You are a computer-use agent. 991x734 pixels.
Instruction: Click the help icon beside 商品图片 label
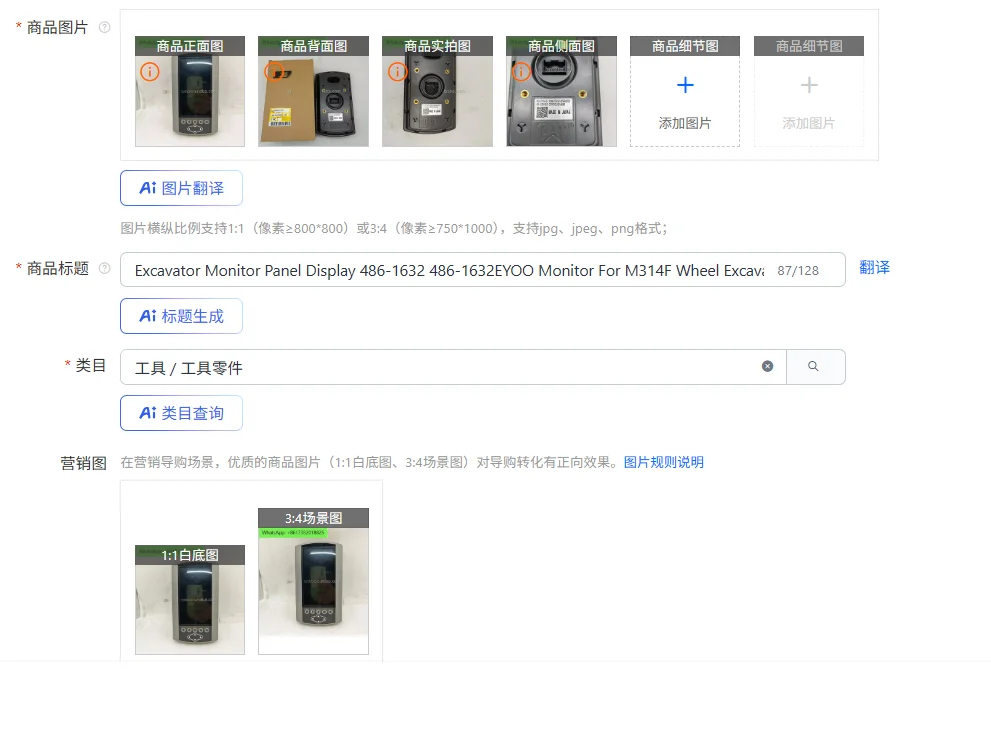pos(105,27)
